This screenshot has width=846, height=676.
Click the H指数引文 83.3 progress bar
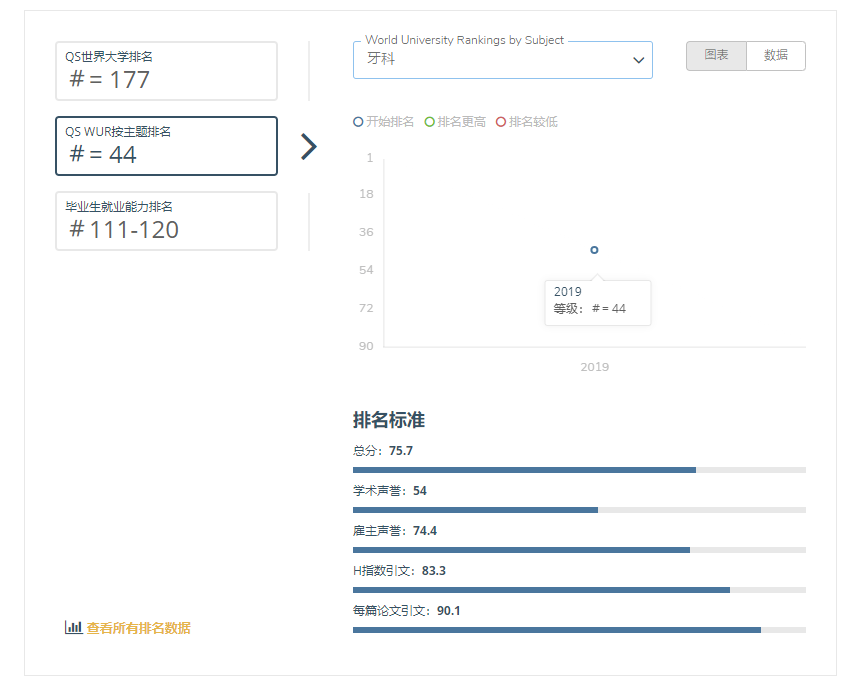[x=579, y=589]
